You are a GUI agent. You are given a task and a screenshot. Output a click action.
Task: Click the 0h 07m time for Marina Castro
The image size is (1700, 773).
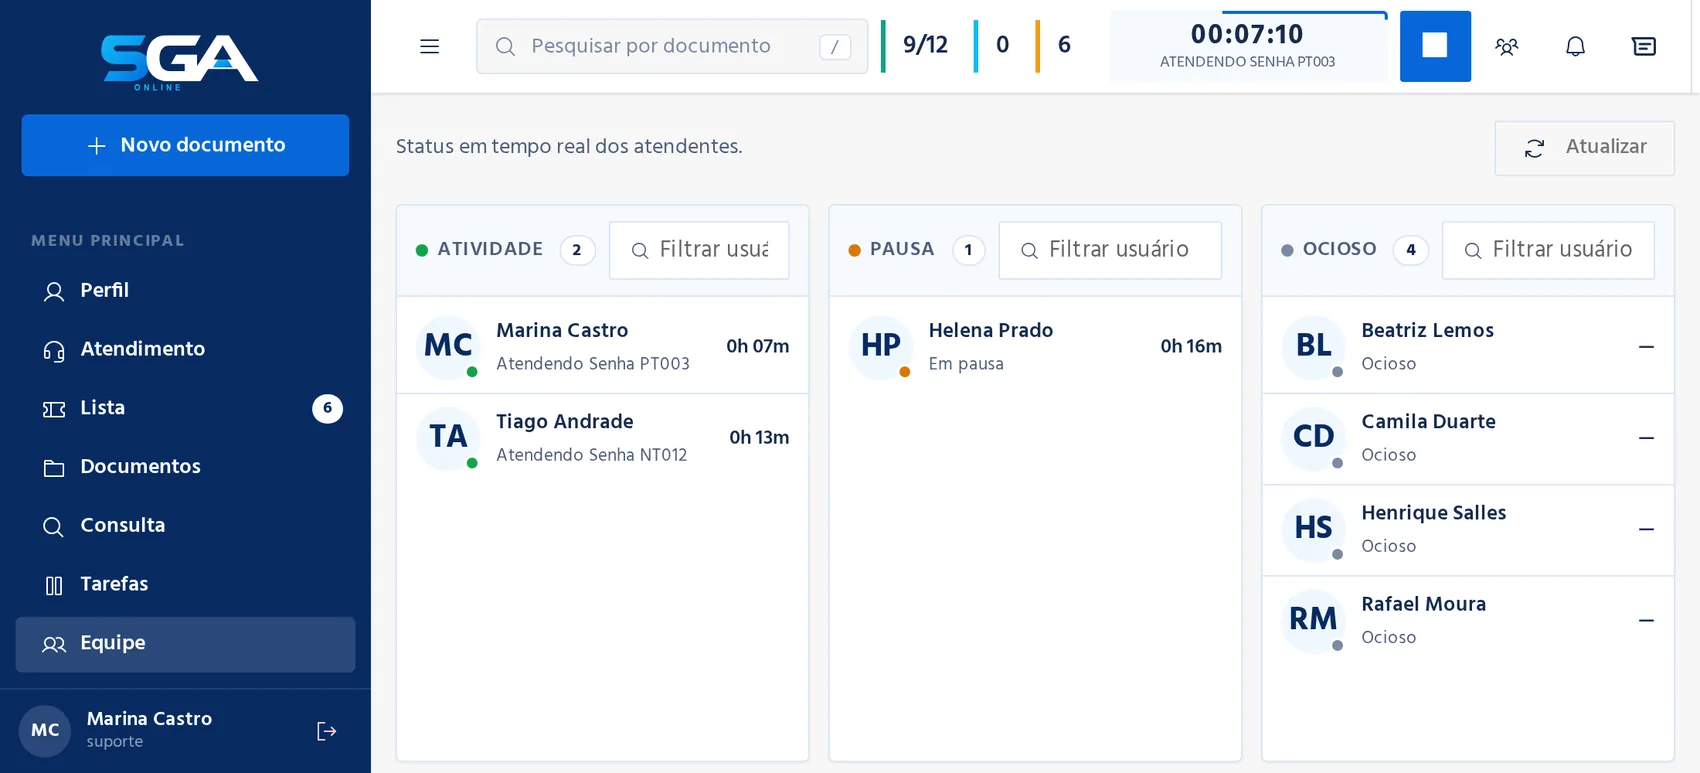[758, 346]
